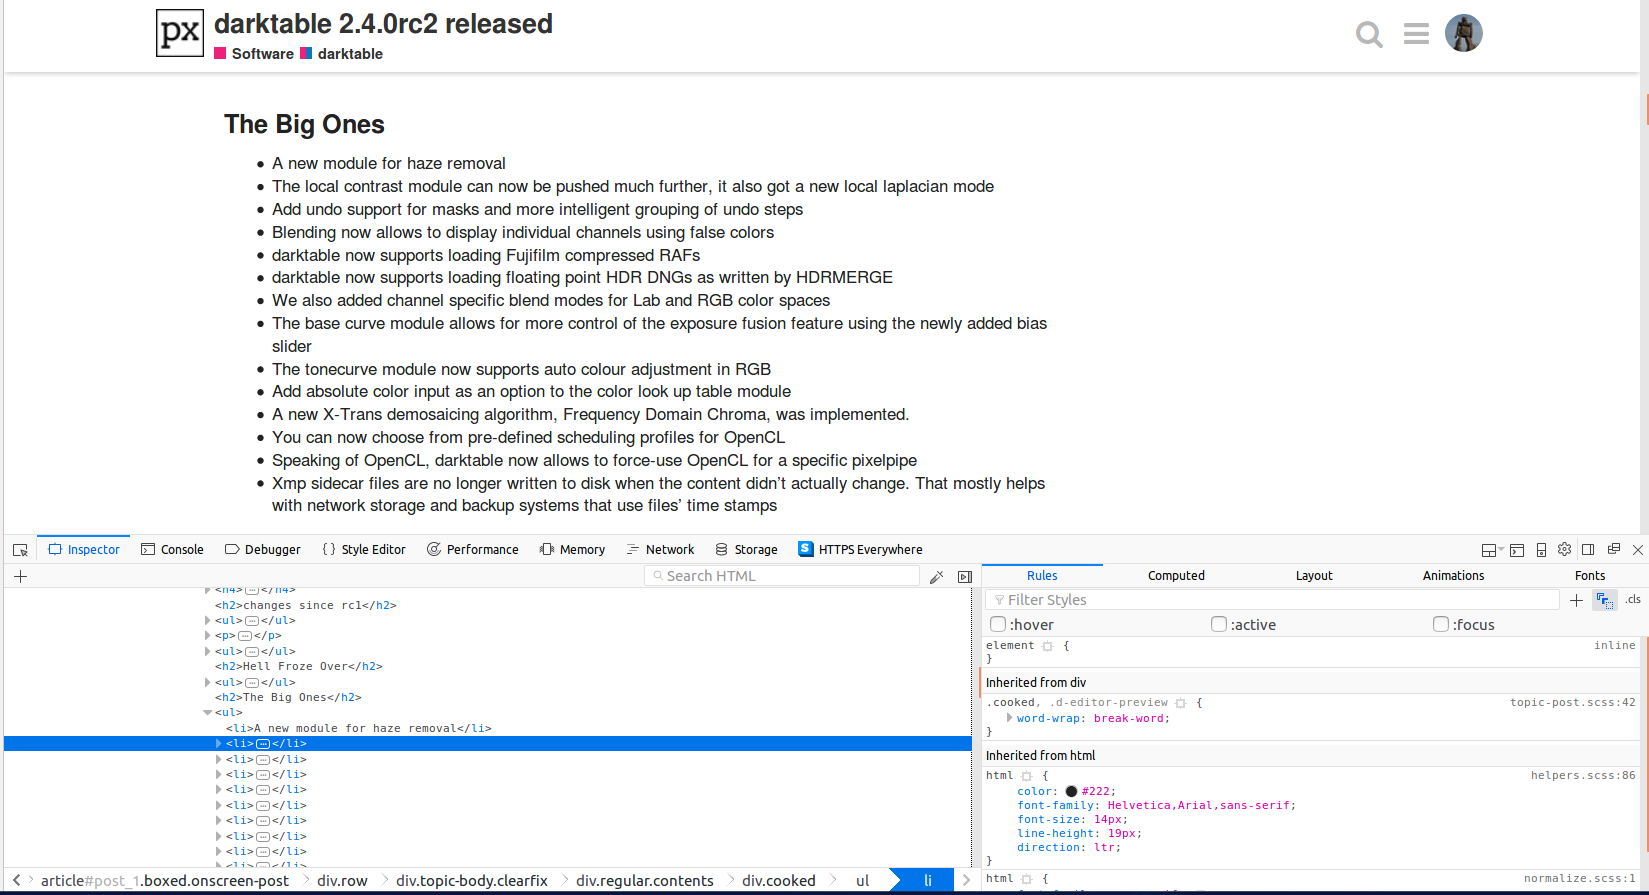Open developer tools settings gear

(1565, 549)
